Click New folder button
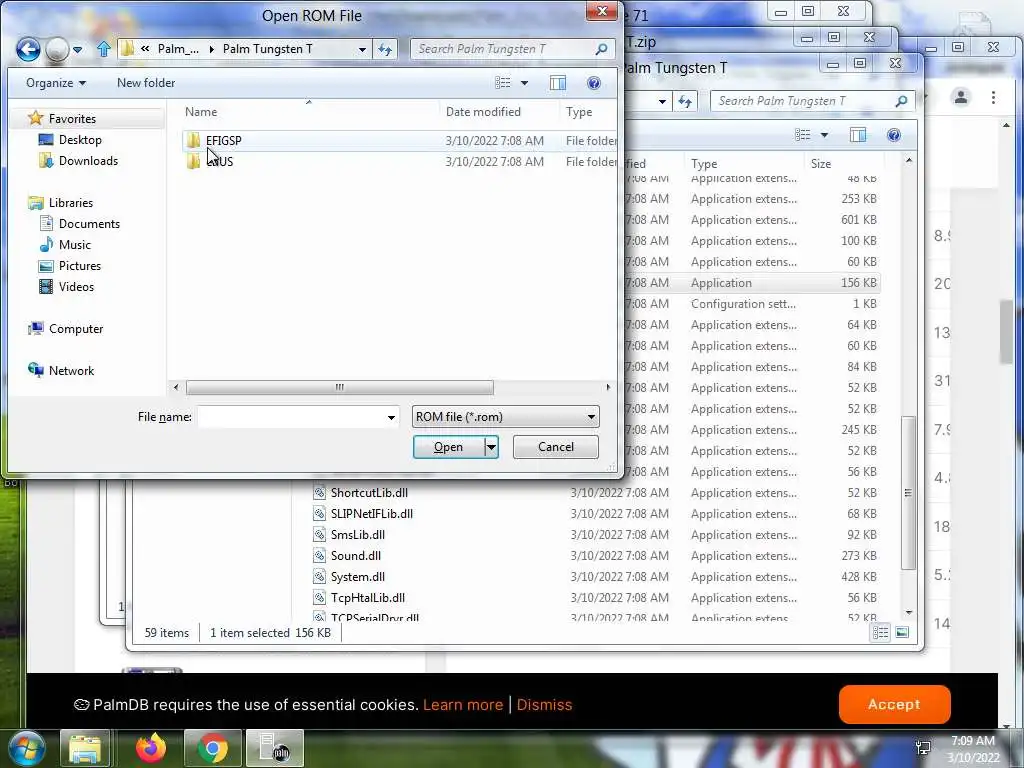Image resolution: width=1024 pixels, height=768 pixels. pos(146,83)
